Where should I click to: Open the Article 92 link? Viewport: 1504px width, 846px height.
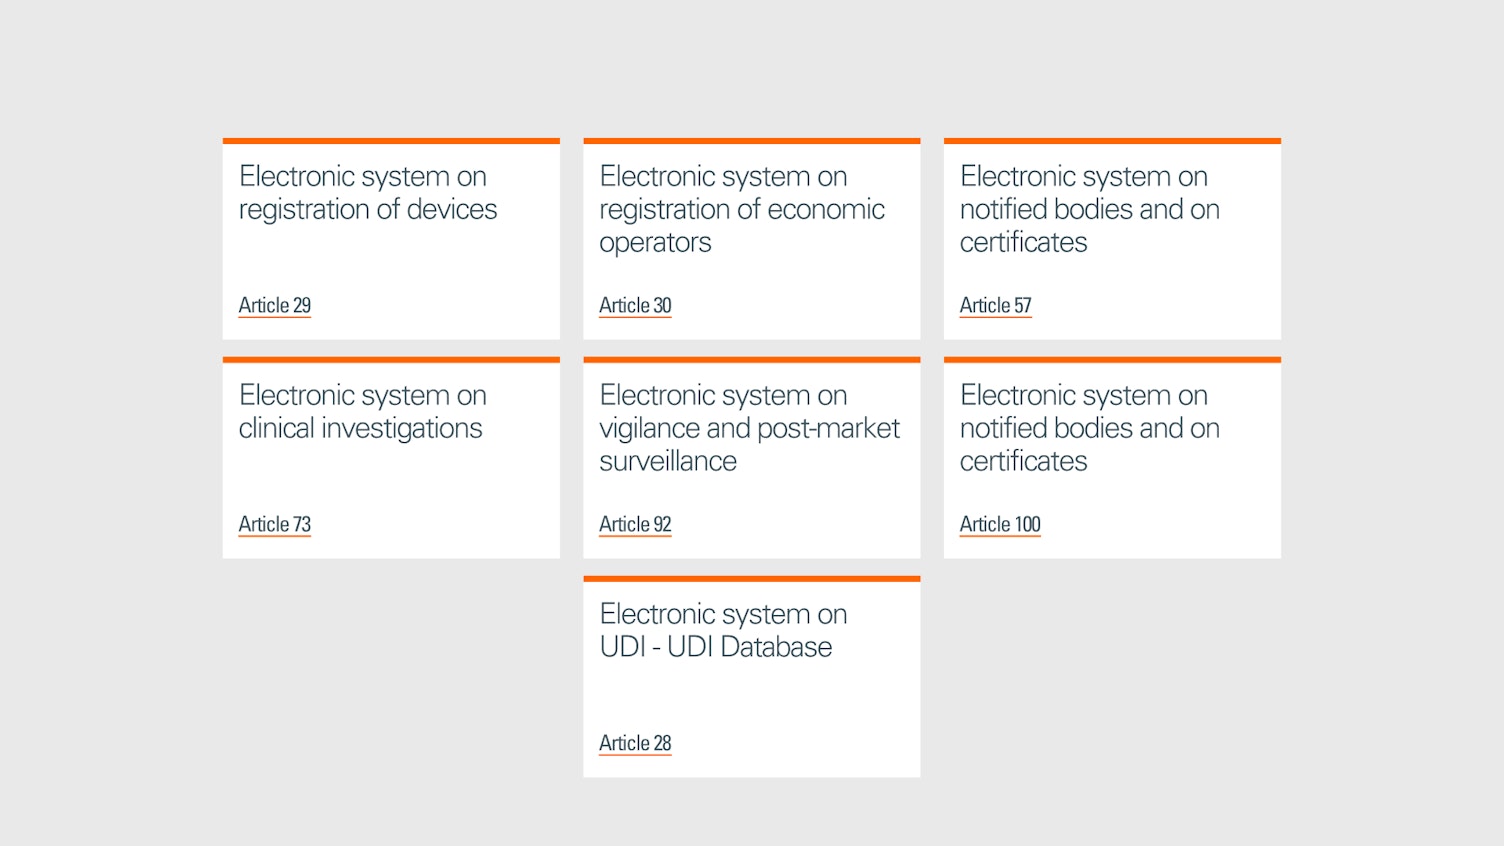click(x=635, y=524)
